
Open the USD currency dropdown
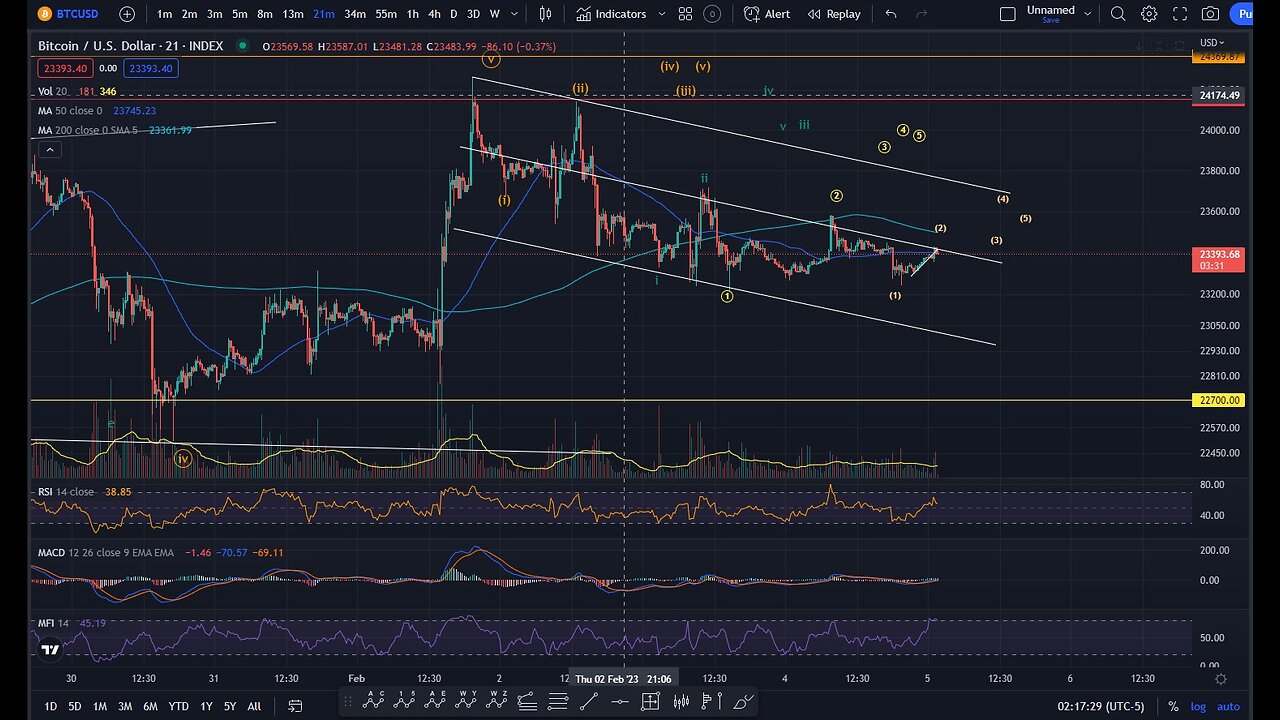(x=1211, y=42)
